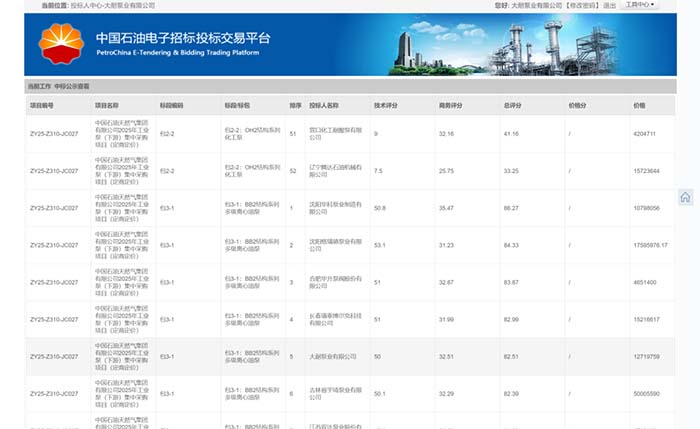The width and height of the screenshot is (700, 429).
Task: Select the technical score cell 53.1
Action: click(380, 245)
